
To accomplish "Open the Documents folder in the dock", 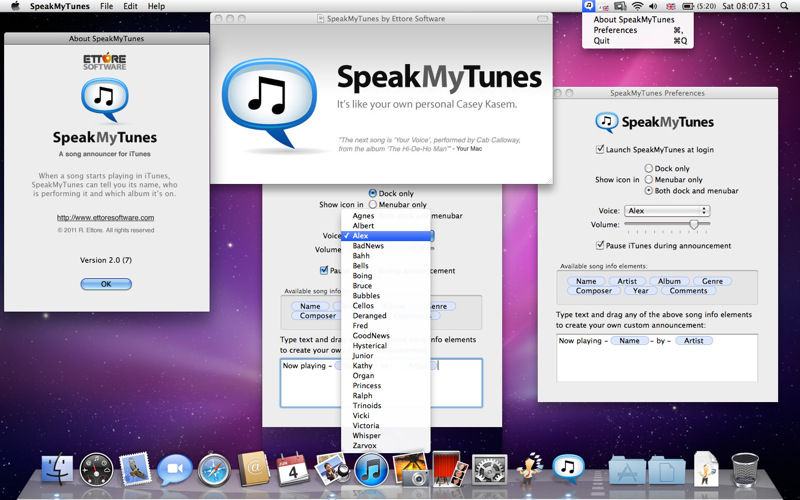I will click(x=667, y=470).
